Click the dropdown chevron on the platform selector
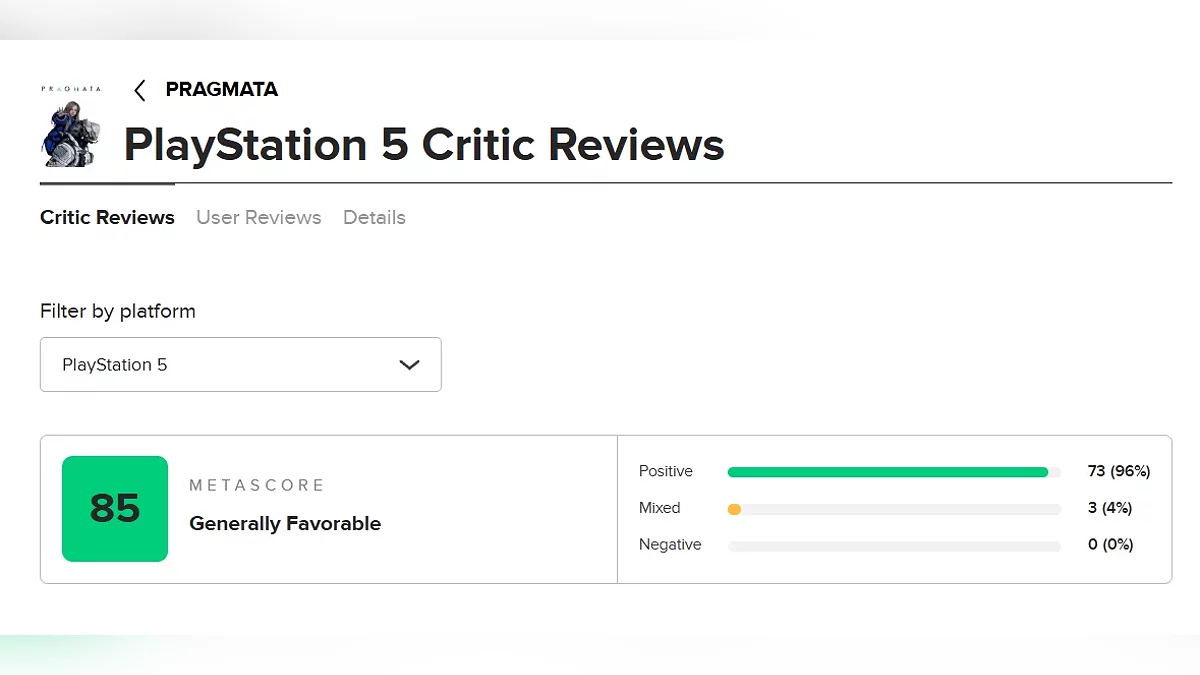Image resolution: width=1200 pixels, height=675 pixels. click(x=409, y=365)
